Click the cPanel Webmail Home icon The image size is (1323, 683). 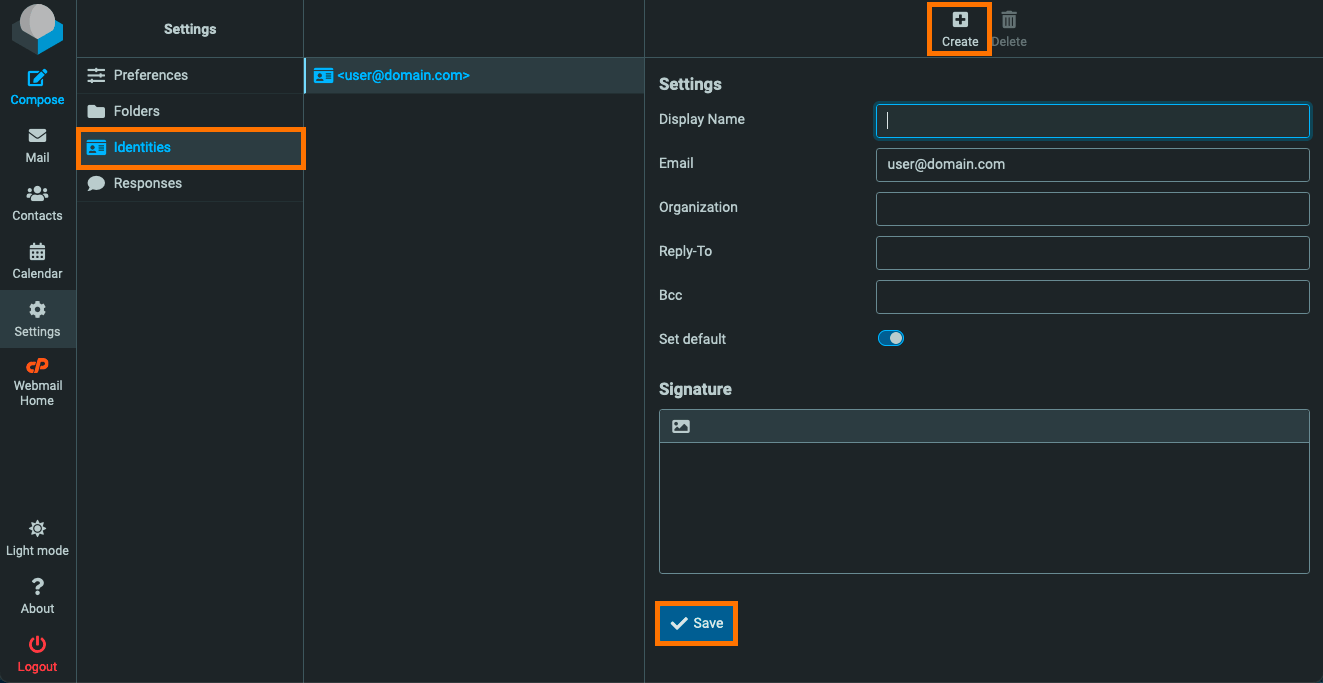[37, 366]
